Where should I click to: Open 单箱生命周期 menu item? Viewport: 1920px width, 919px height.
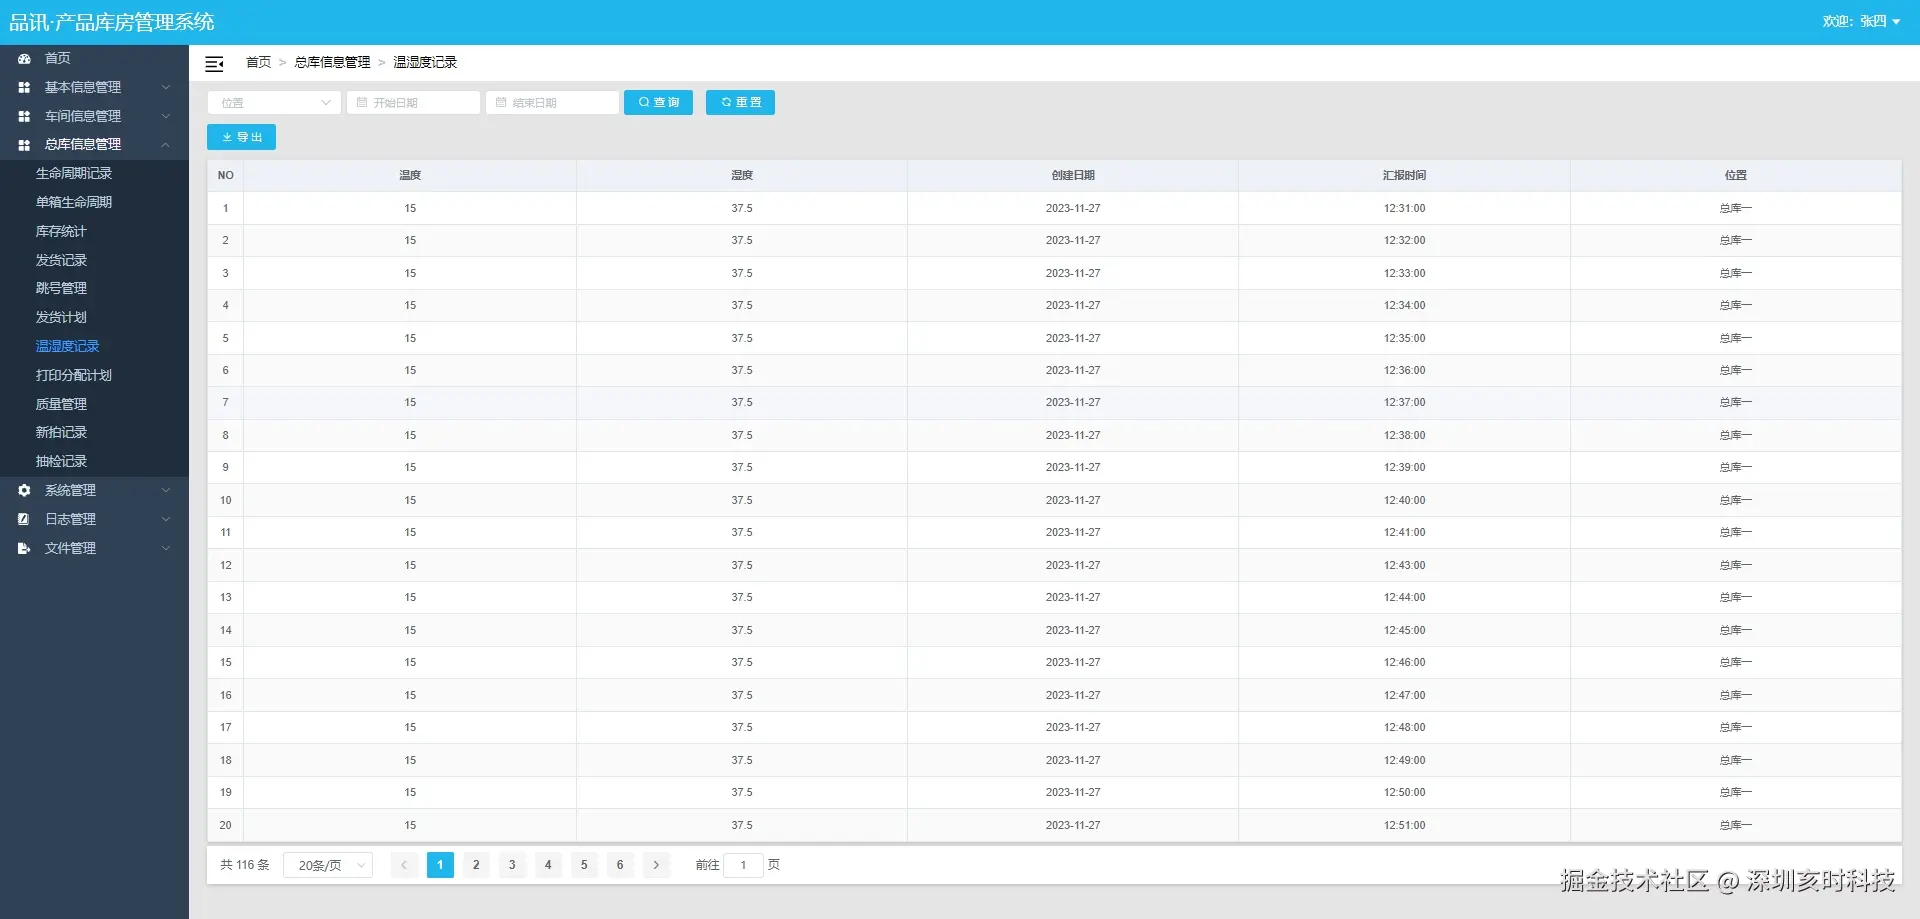74,203
